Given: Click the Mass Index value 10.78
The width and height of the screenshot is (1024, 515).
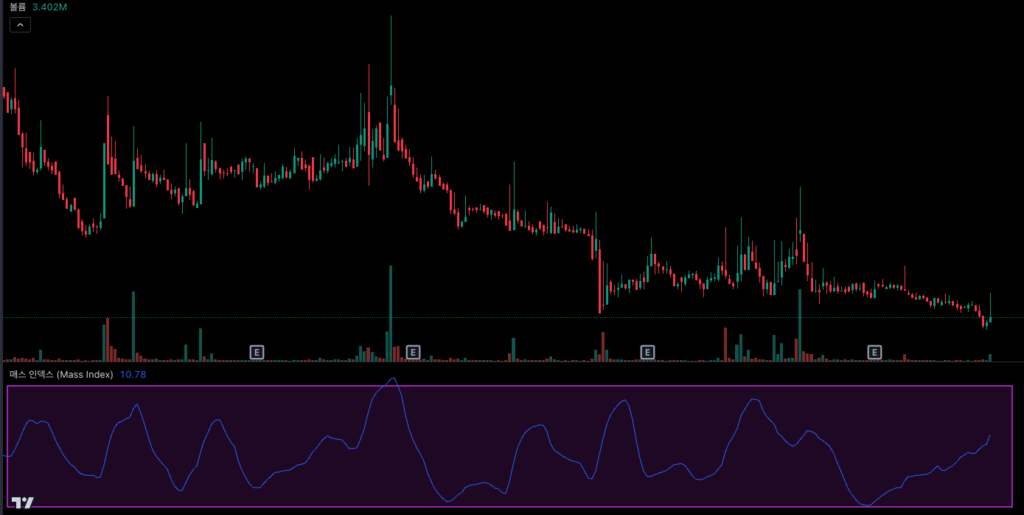Looking at the screenshot, I should pos(133,374).
